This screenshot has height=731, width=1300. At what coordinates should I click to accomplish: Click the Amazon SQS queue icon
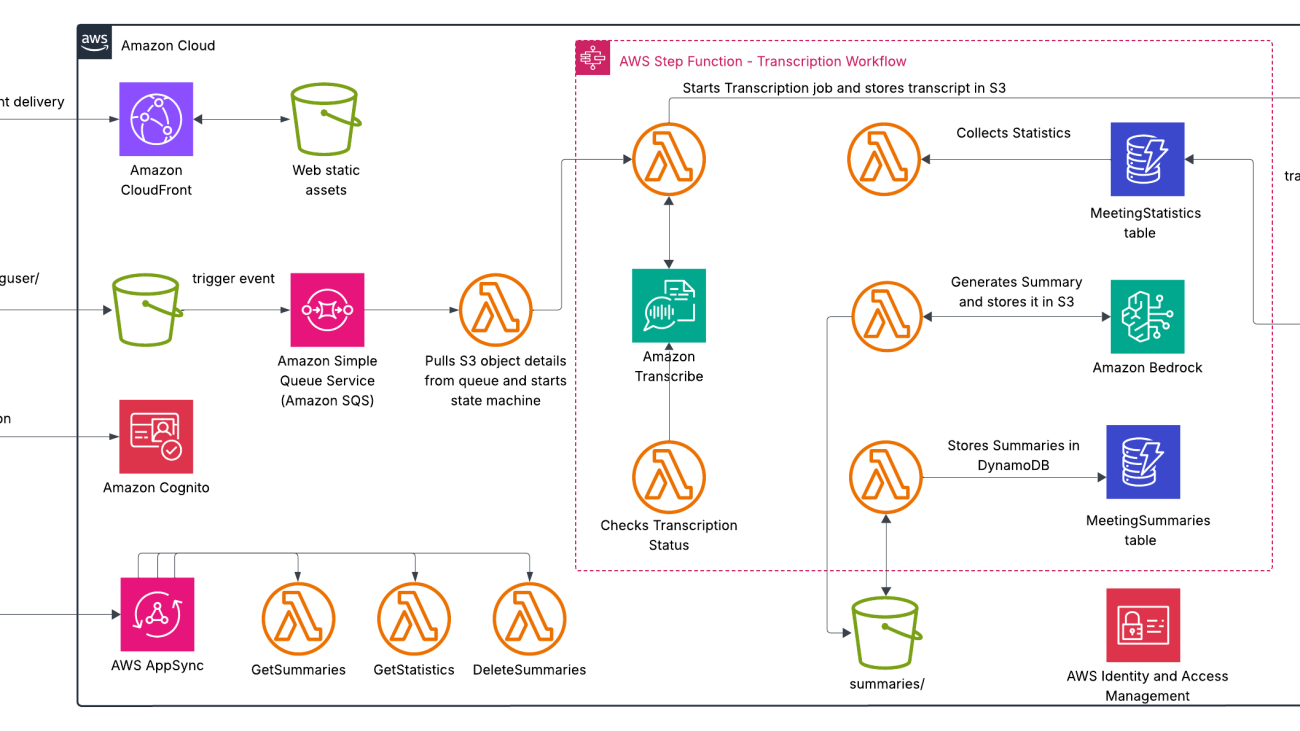[x=328, y=310]
